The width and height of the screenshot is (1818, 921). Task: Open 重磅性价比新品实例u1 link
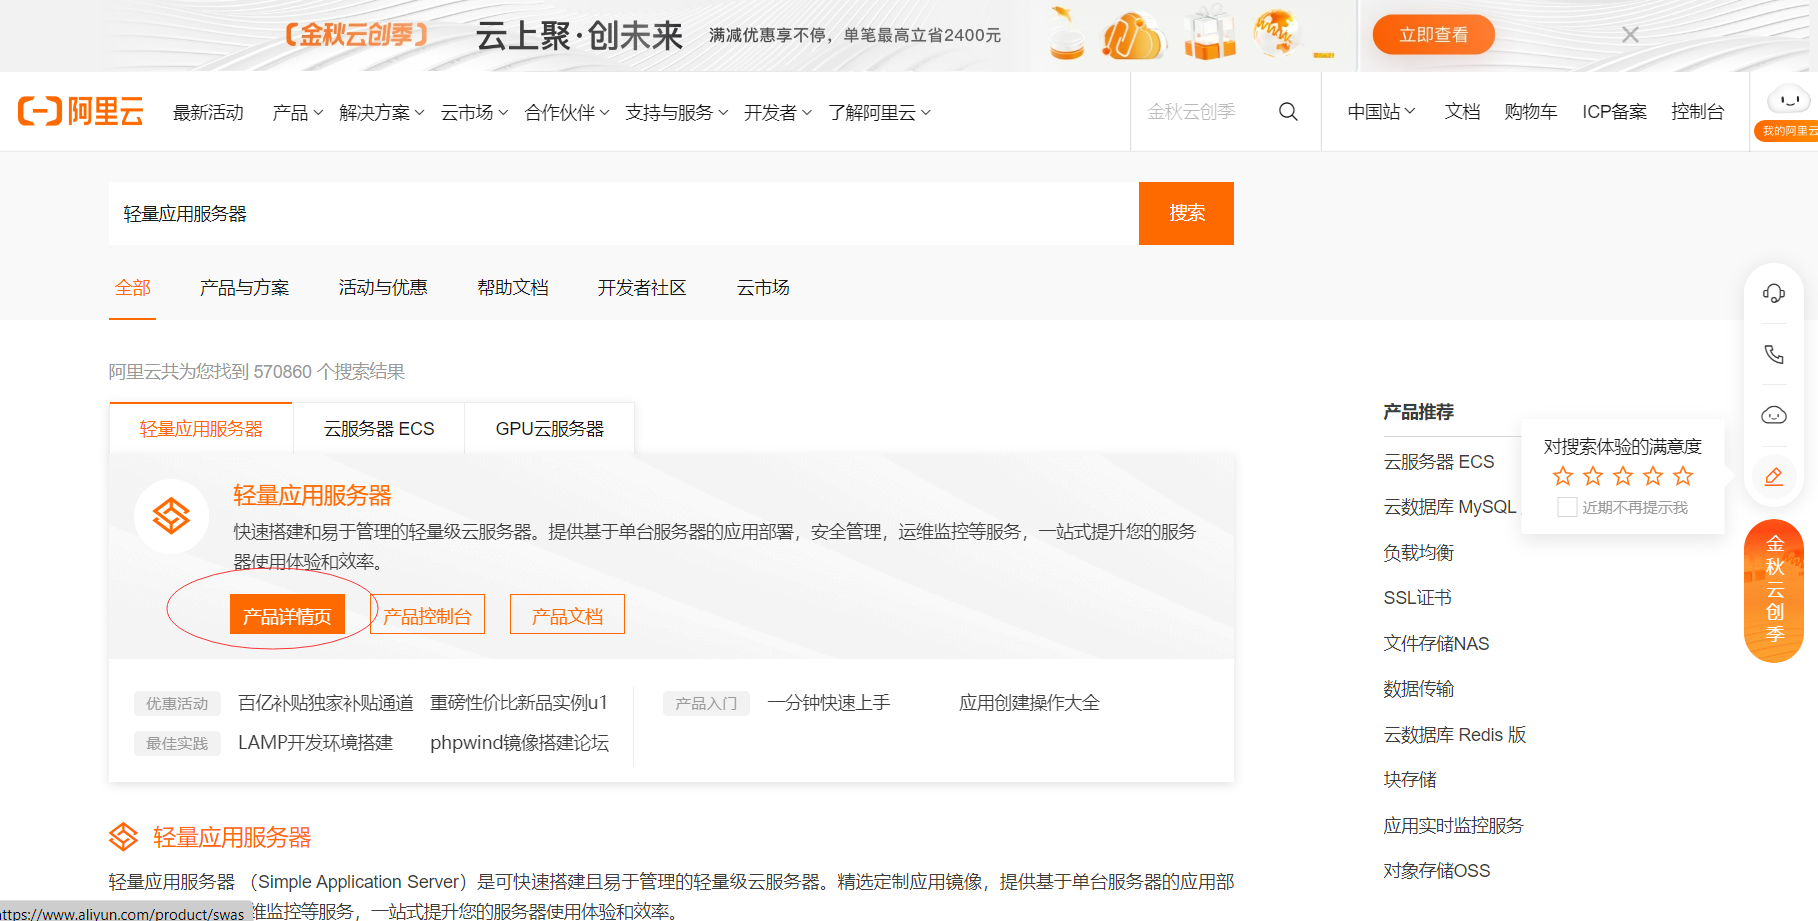pyautogui.click(x=519, y=703)
